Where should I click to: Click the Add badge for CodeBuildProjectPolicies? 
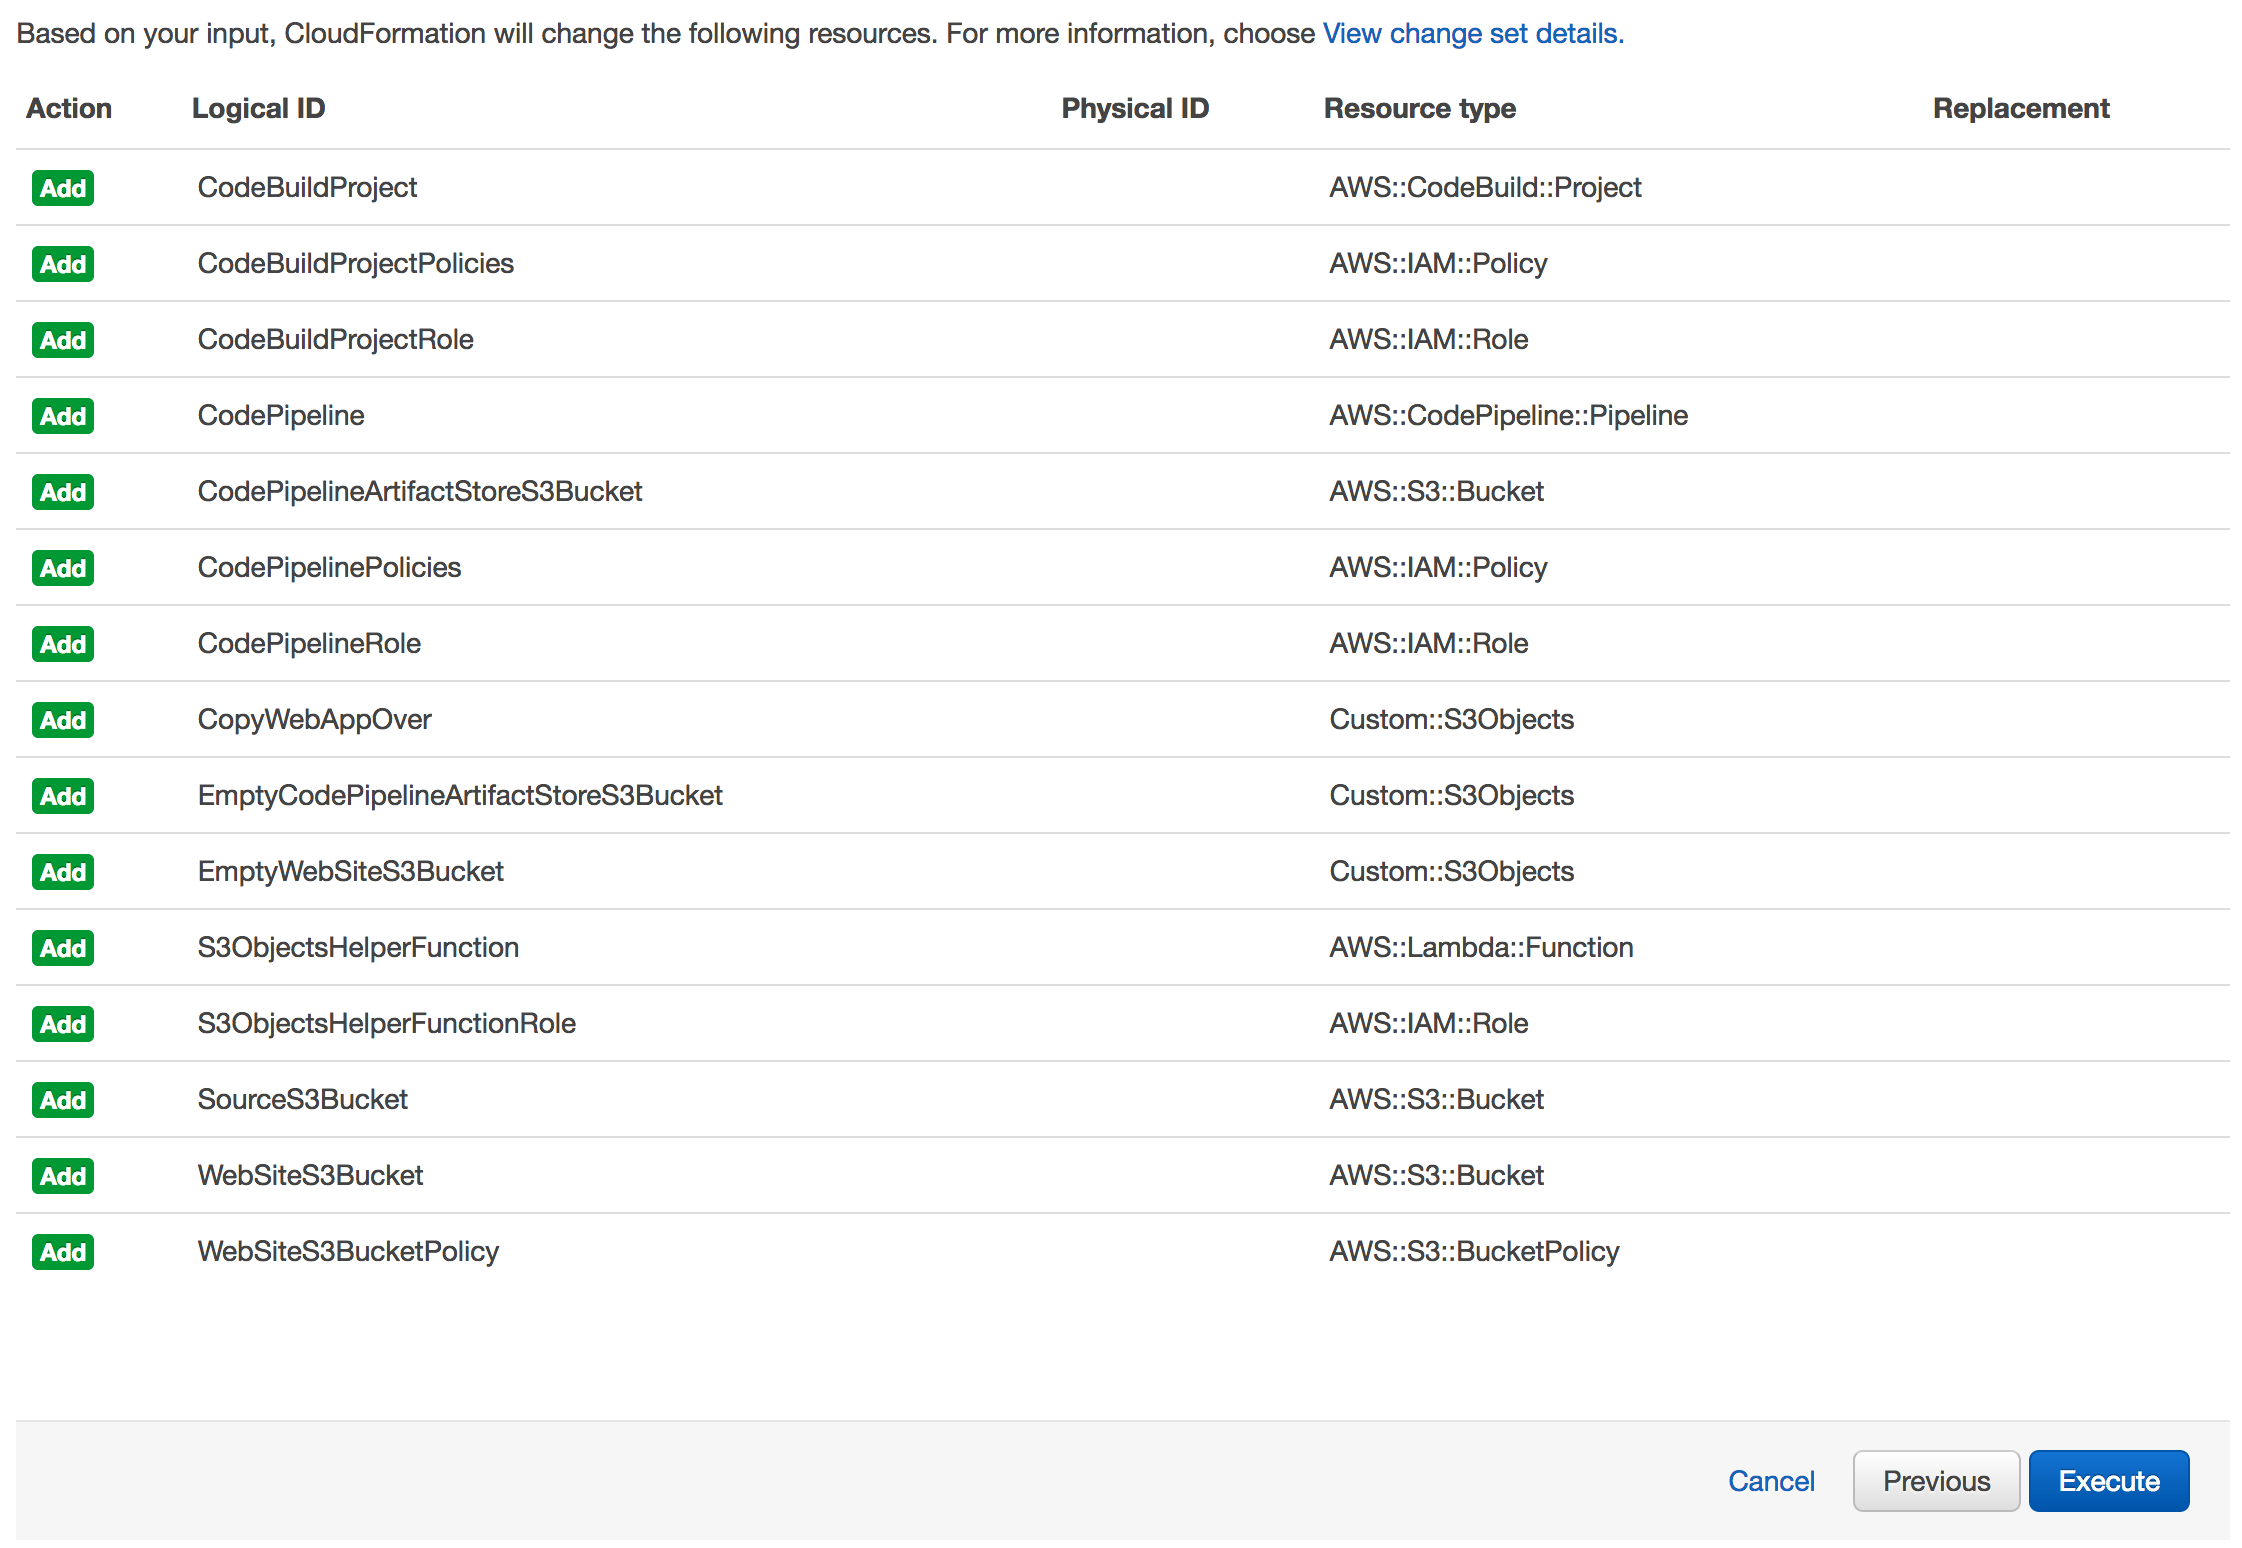(63, 264)
